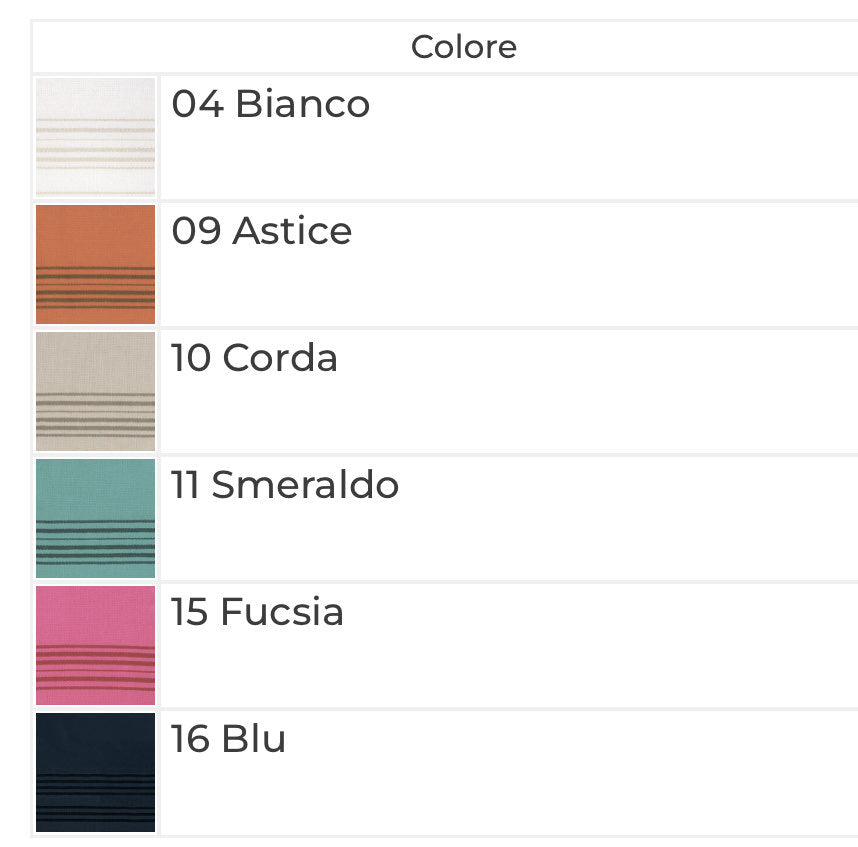Pick the dark navy 16 Blu swatch
Image resolution: width=858 pixels, height=847 pixels.
96,745
